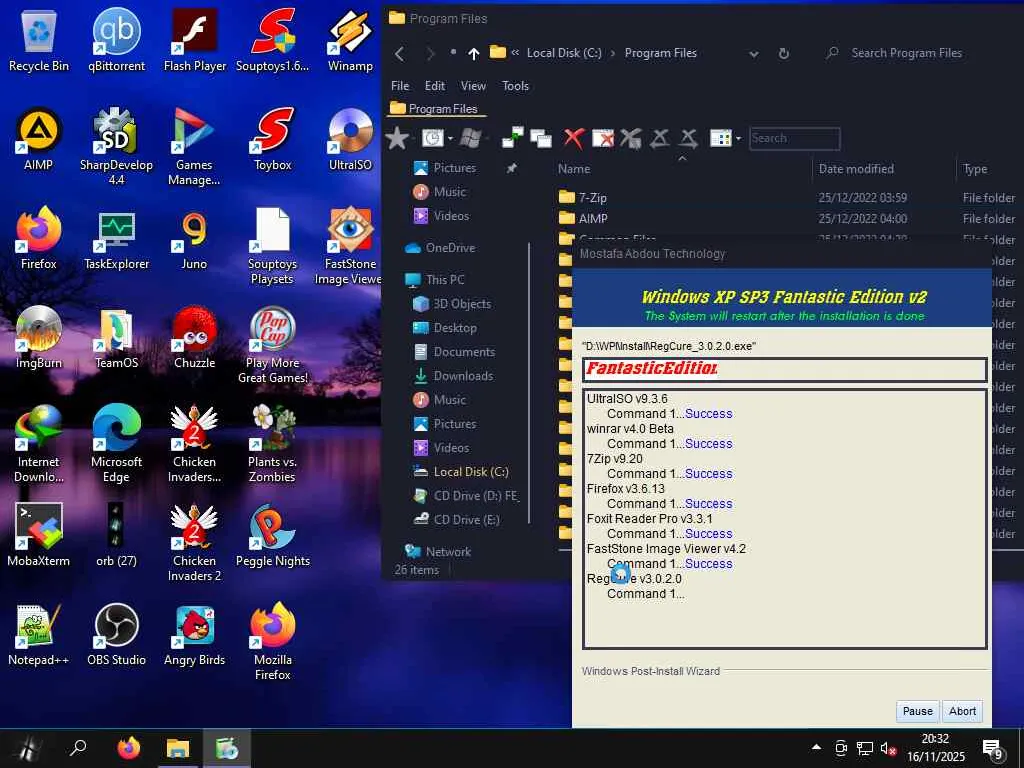Image resolution: width=1024 pixels, height=768 pixels.
Task: Open File Explorer from the taskbar
Action: 178,748
